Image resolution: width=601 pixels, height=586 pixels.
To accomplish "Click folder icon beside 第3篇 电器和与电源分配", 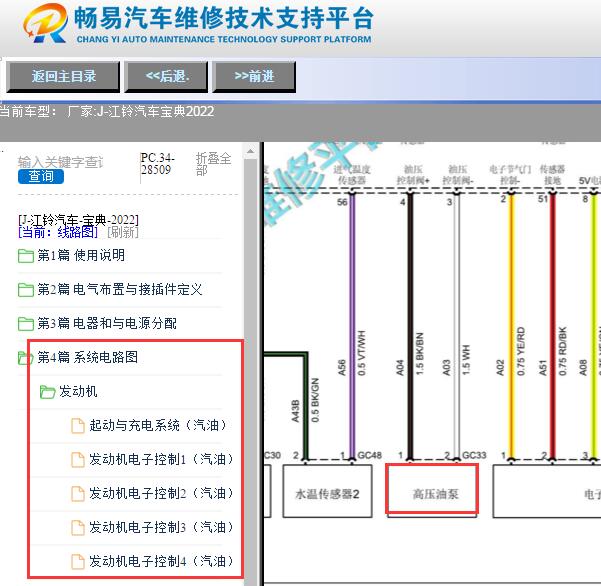I will 26,324.
